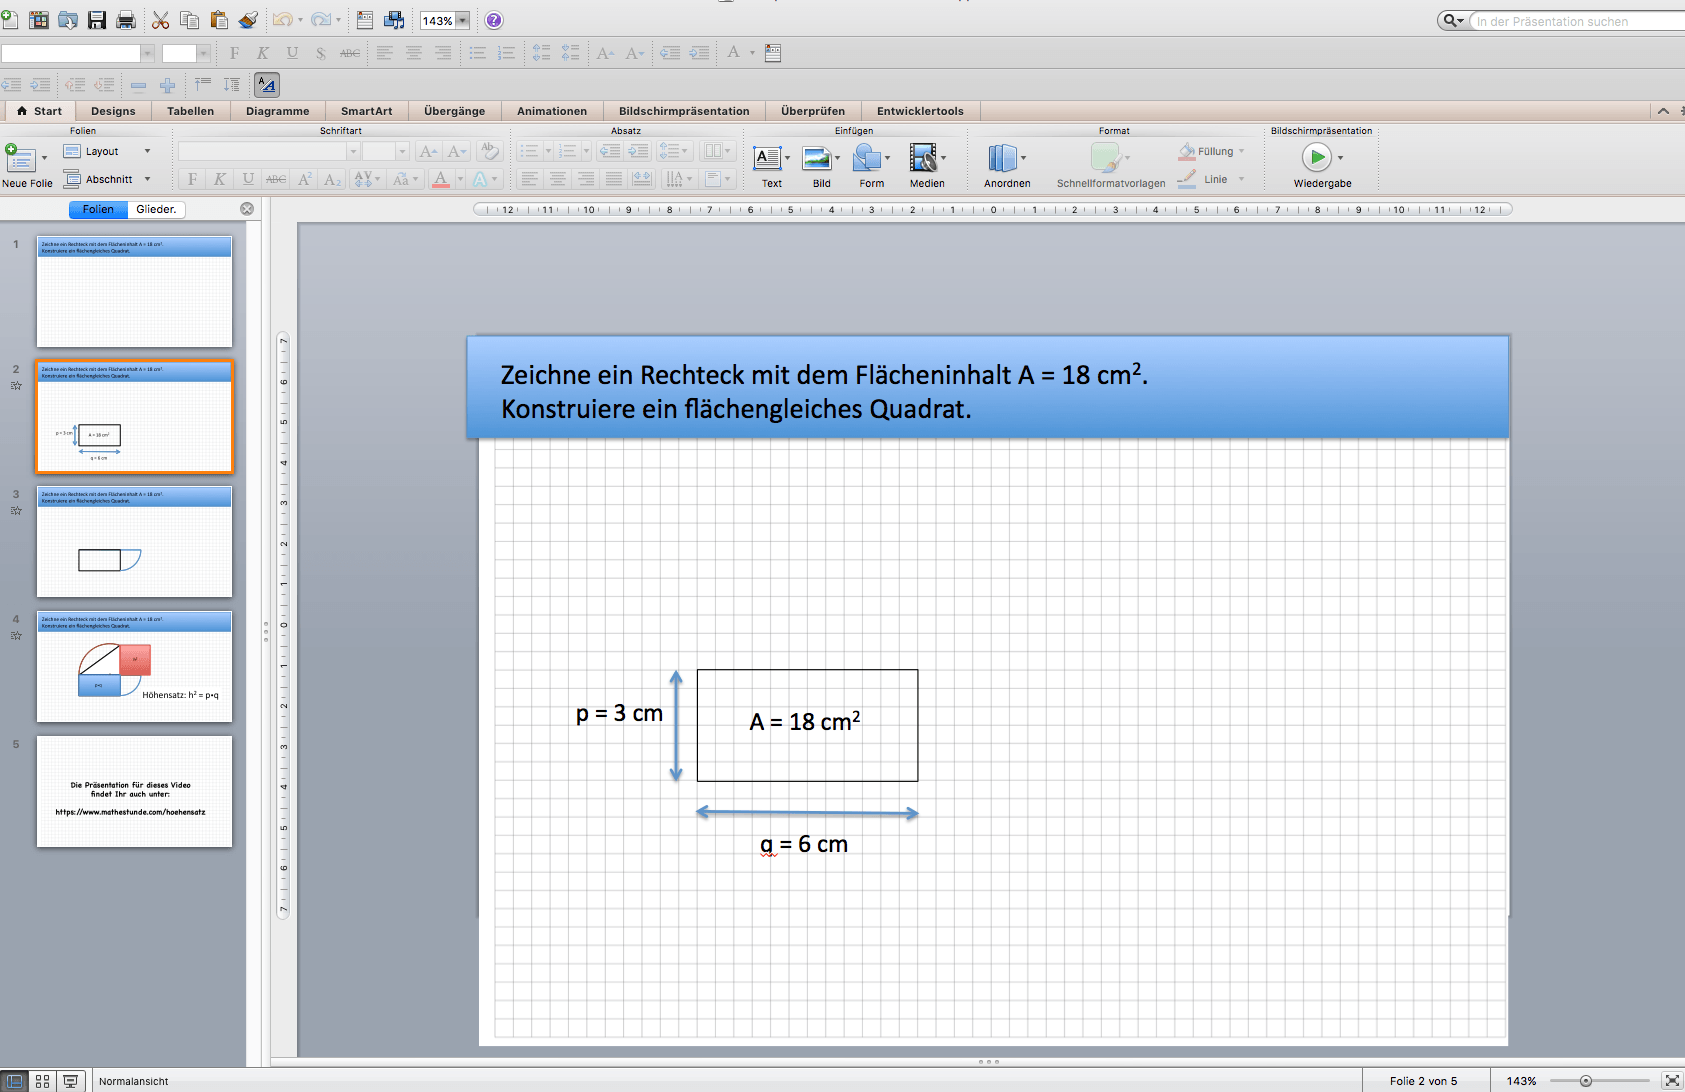The height and width of the screenshot is (1092, 1685).
Task: Toggle italic K in Schriftart group
Action: pos(220,179)
